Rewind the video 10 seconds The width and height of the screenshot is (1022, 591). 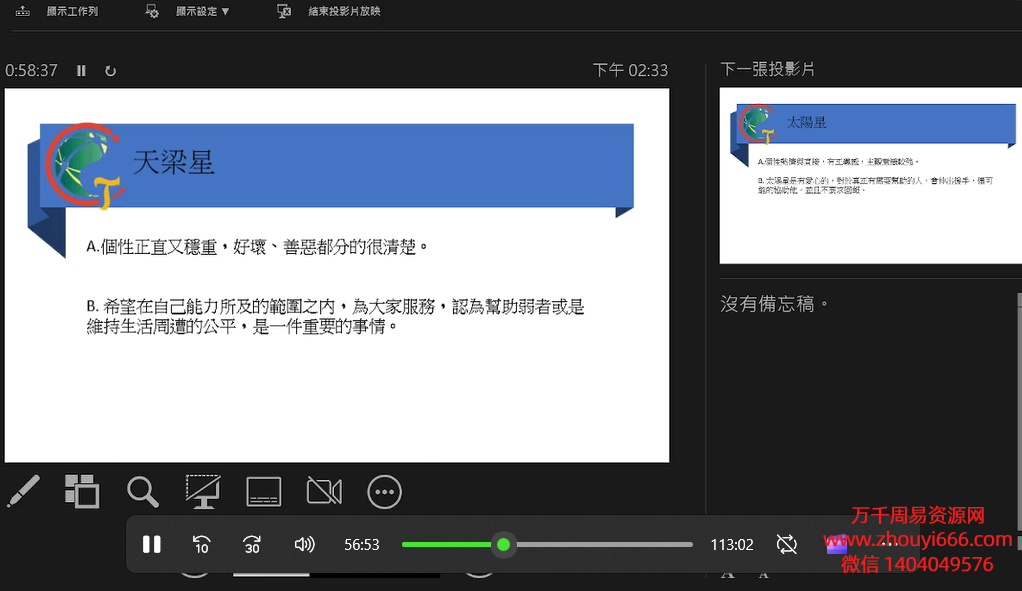tap(201, 544)
